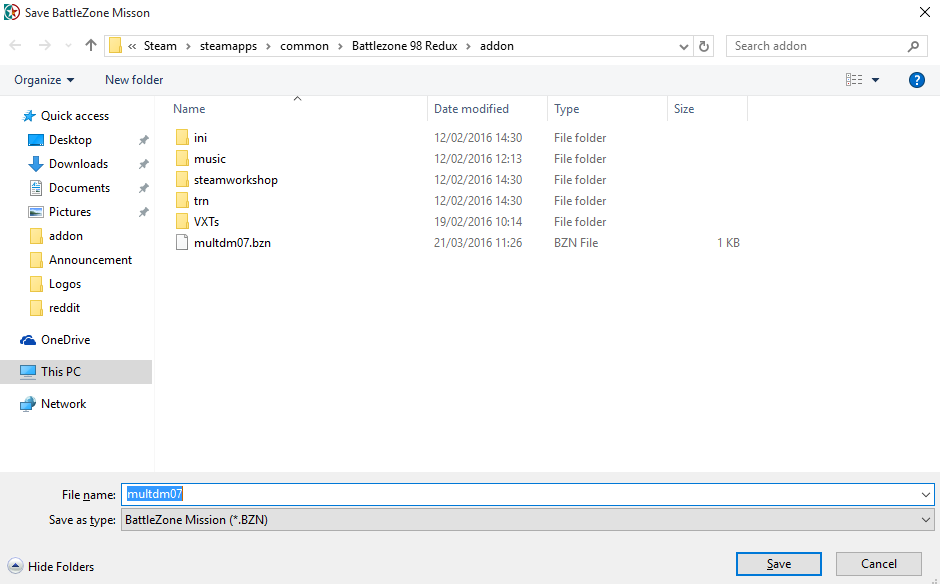
Task: Open reddit folder in sidebar
Action: (64, 308)
